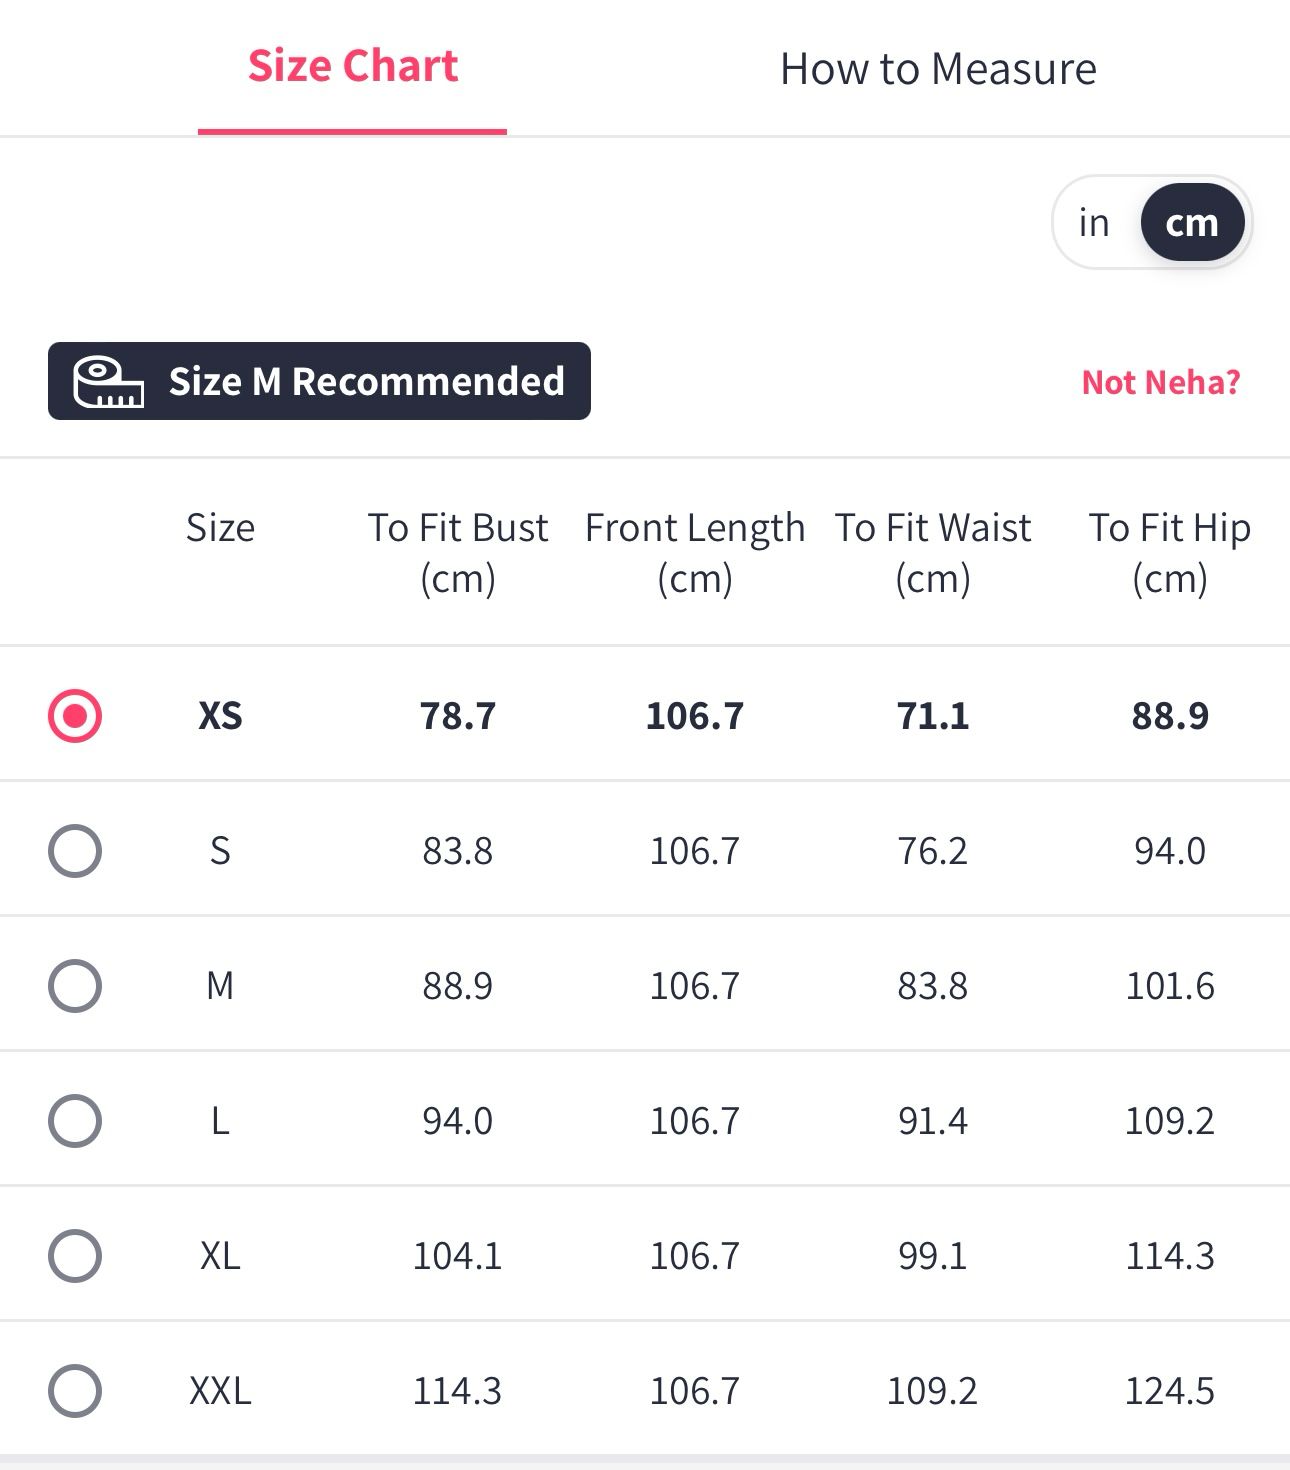1290x1470 pixels.
Task: Open the Size Chart tab
Action: (x=352, y=67)
